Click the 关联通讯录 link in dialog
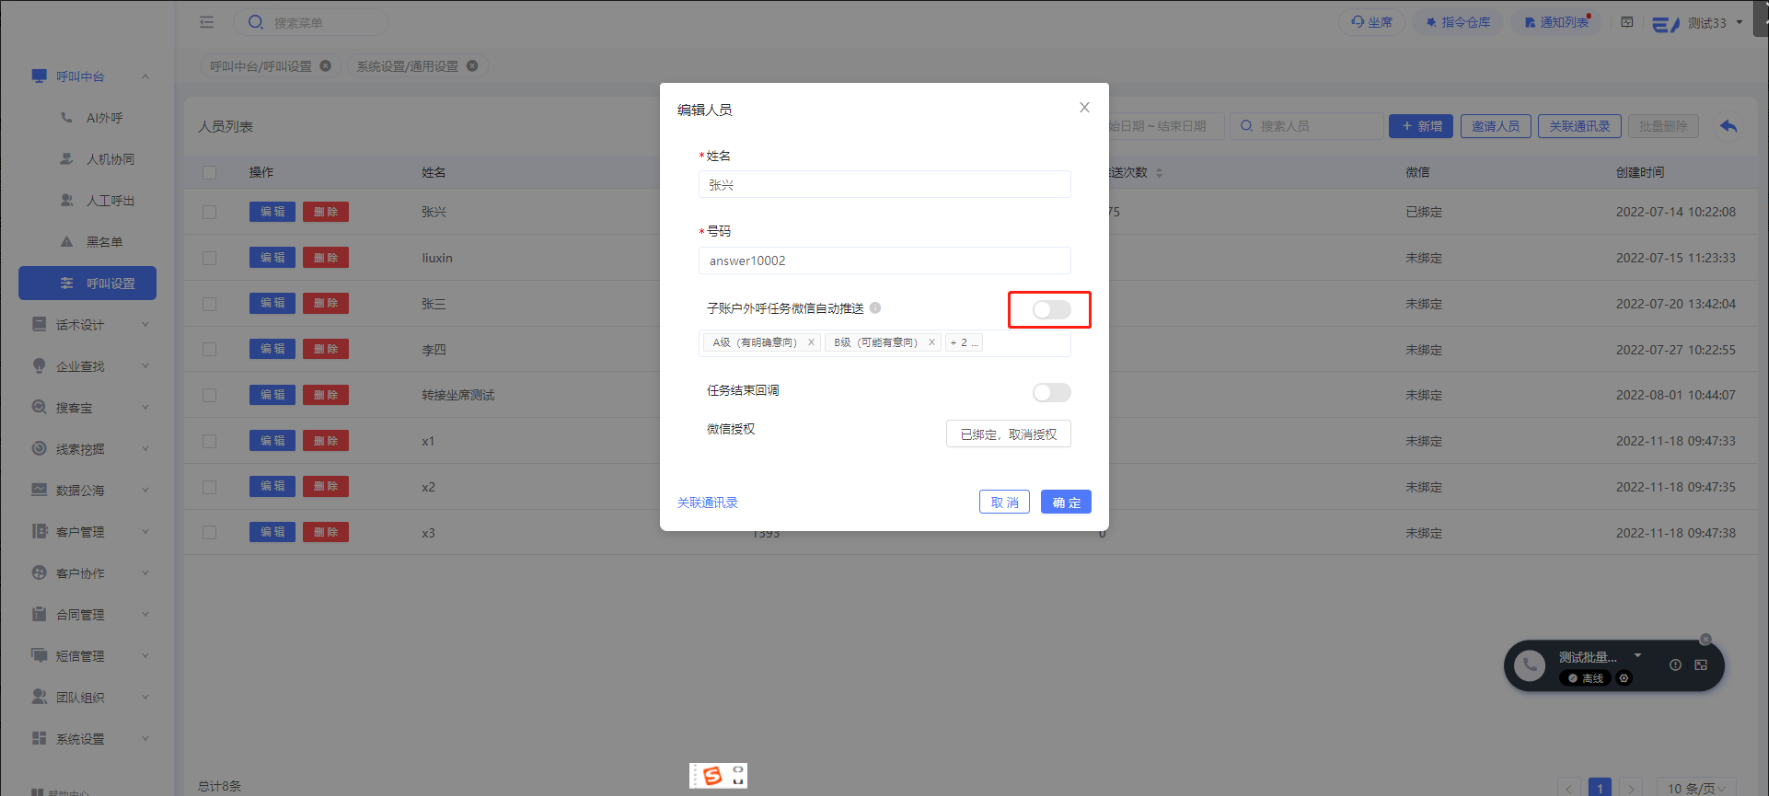 click(x=707, y=502)
